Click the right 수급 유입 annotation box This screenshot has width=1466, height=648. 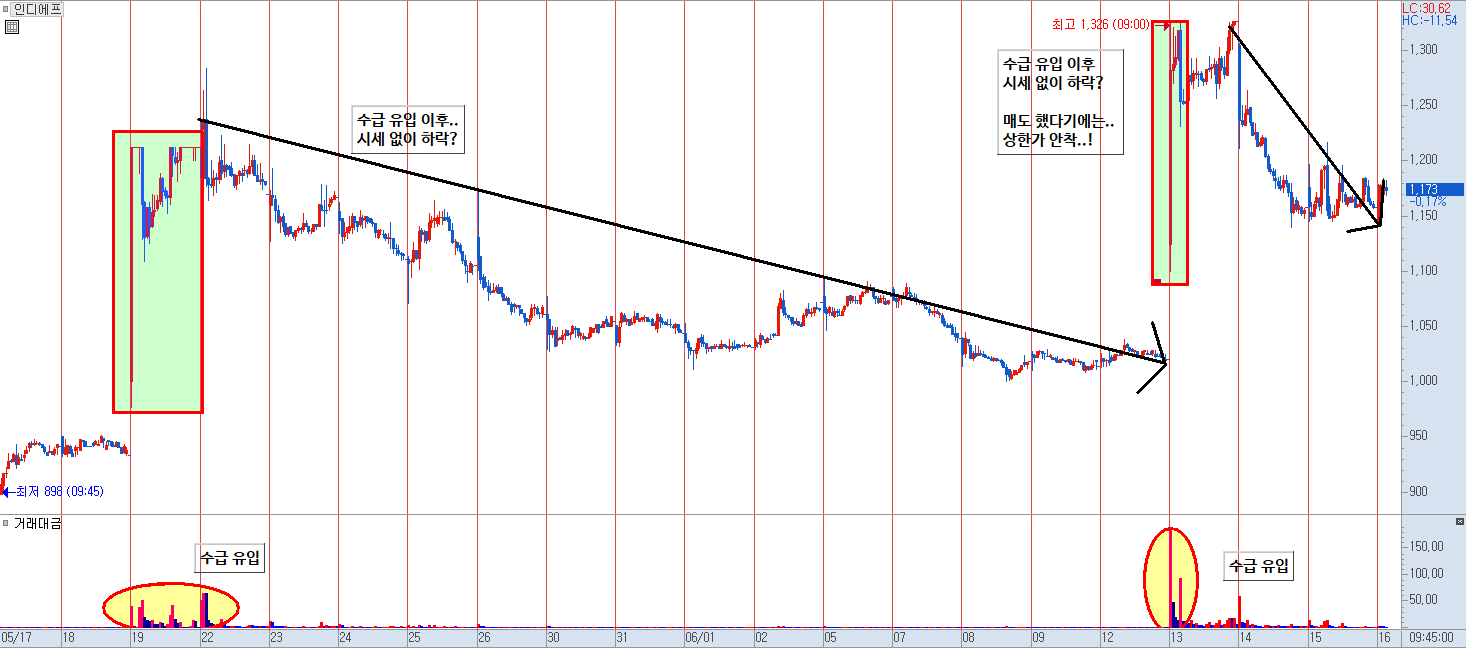tap(1258, 566)
